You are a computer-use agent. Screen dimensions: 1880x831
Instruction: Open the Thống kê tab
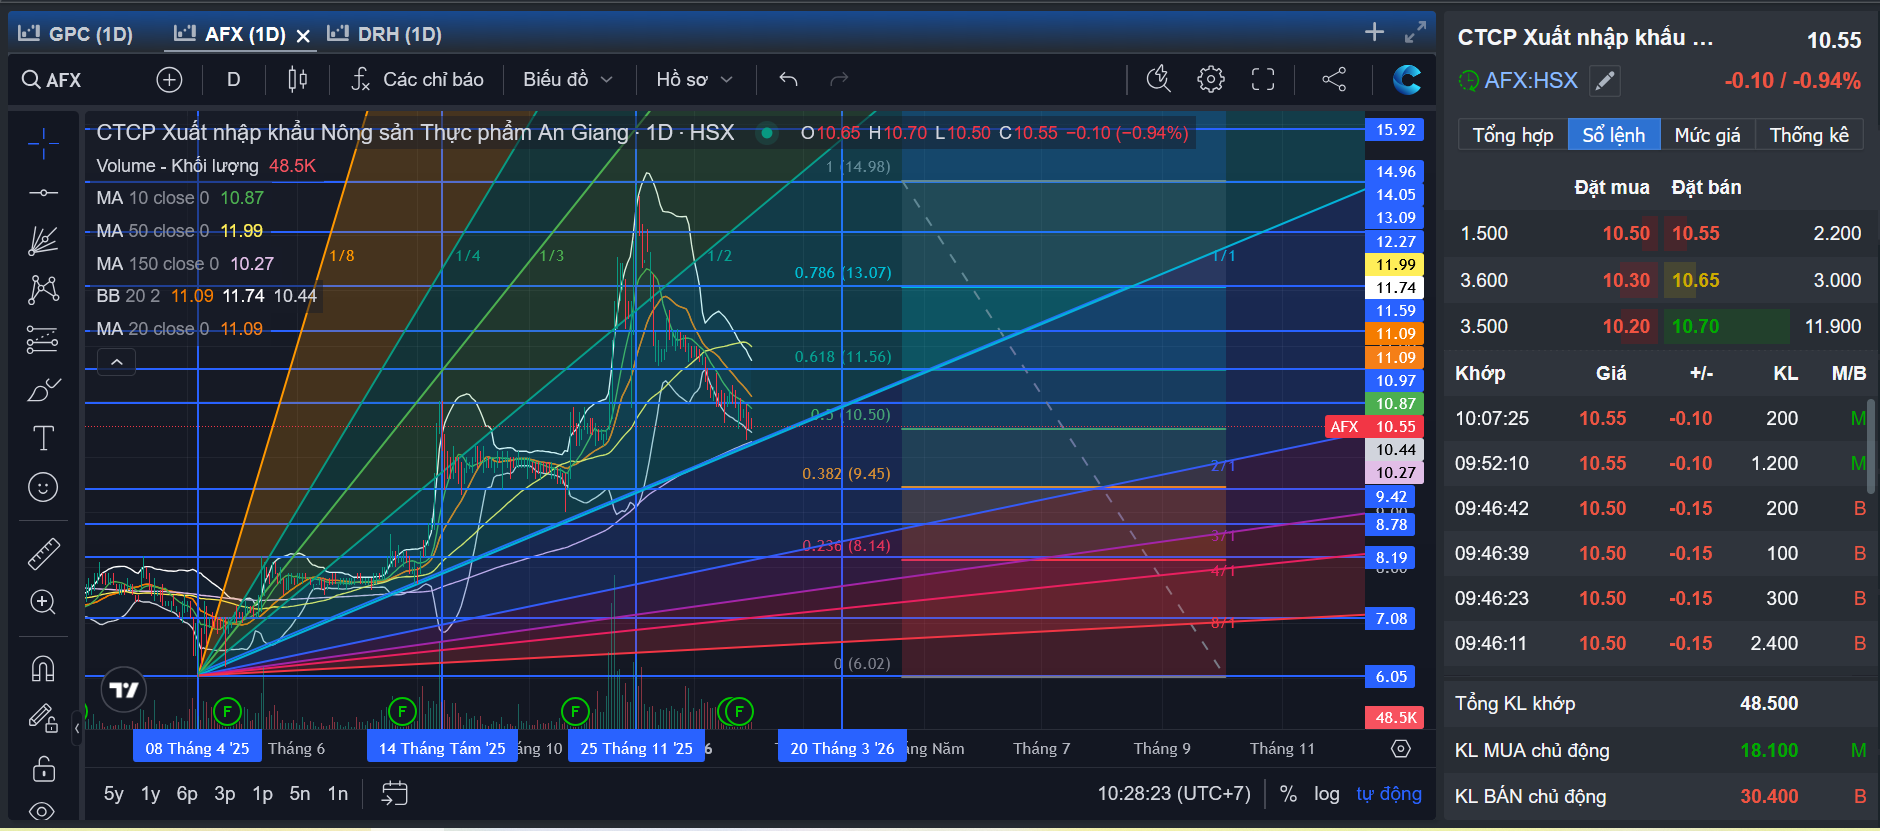coord(1810,135)
